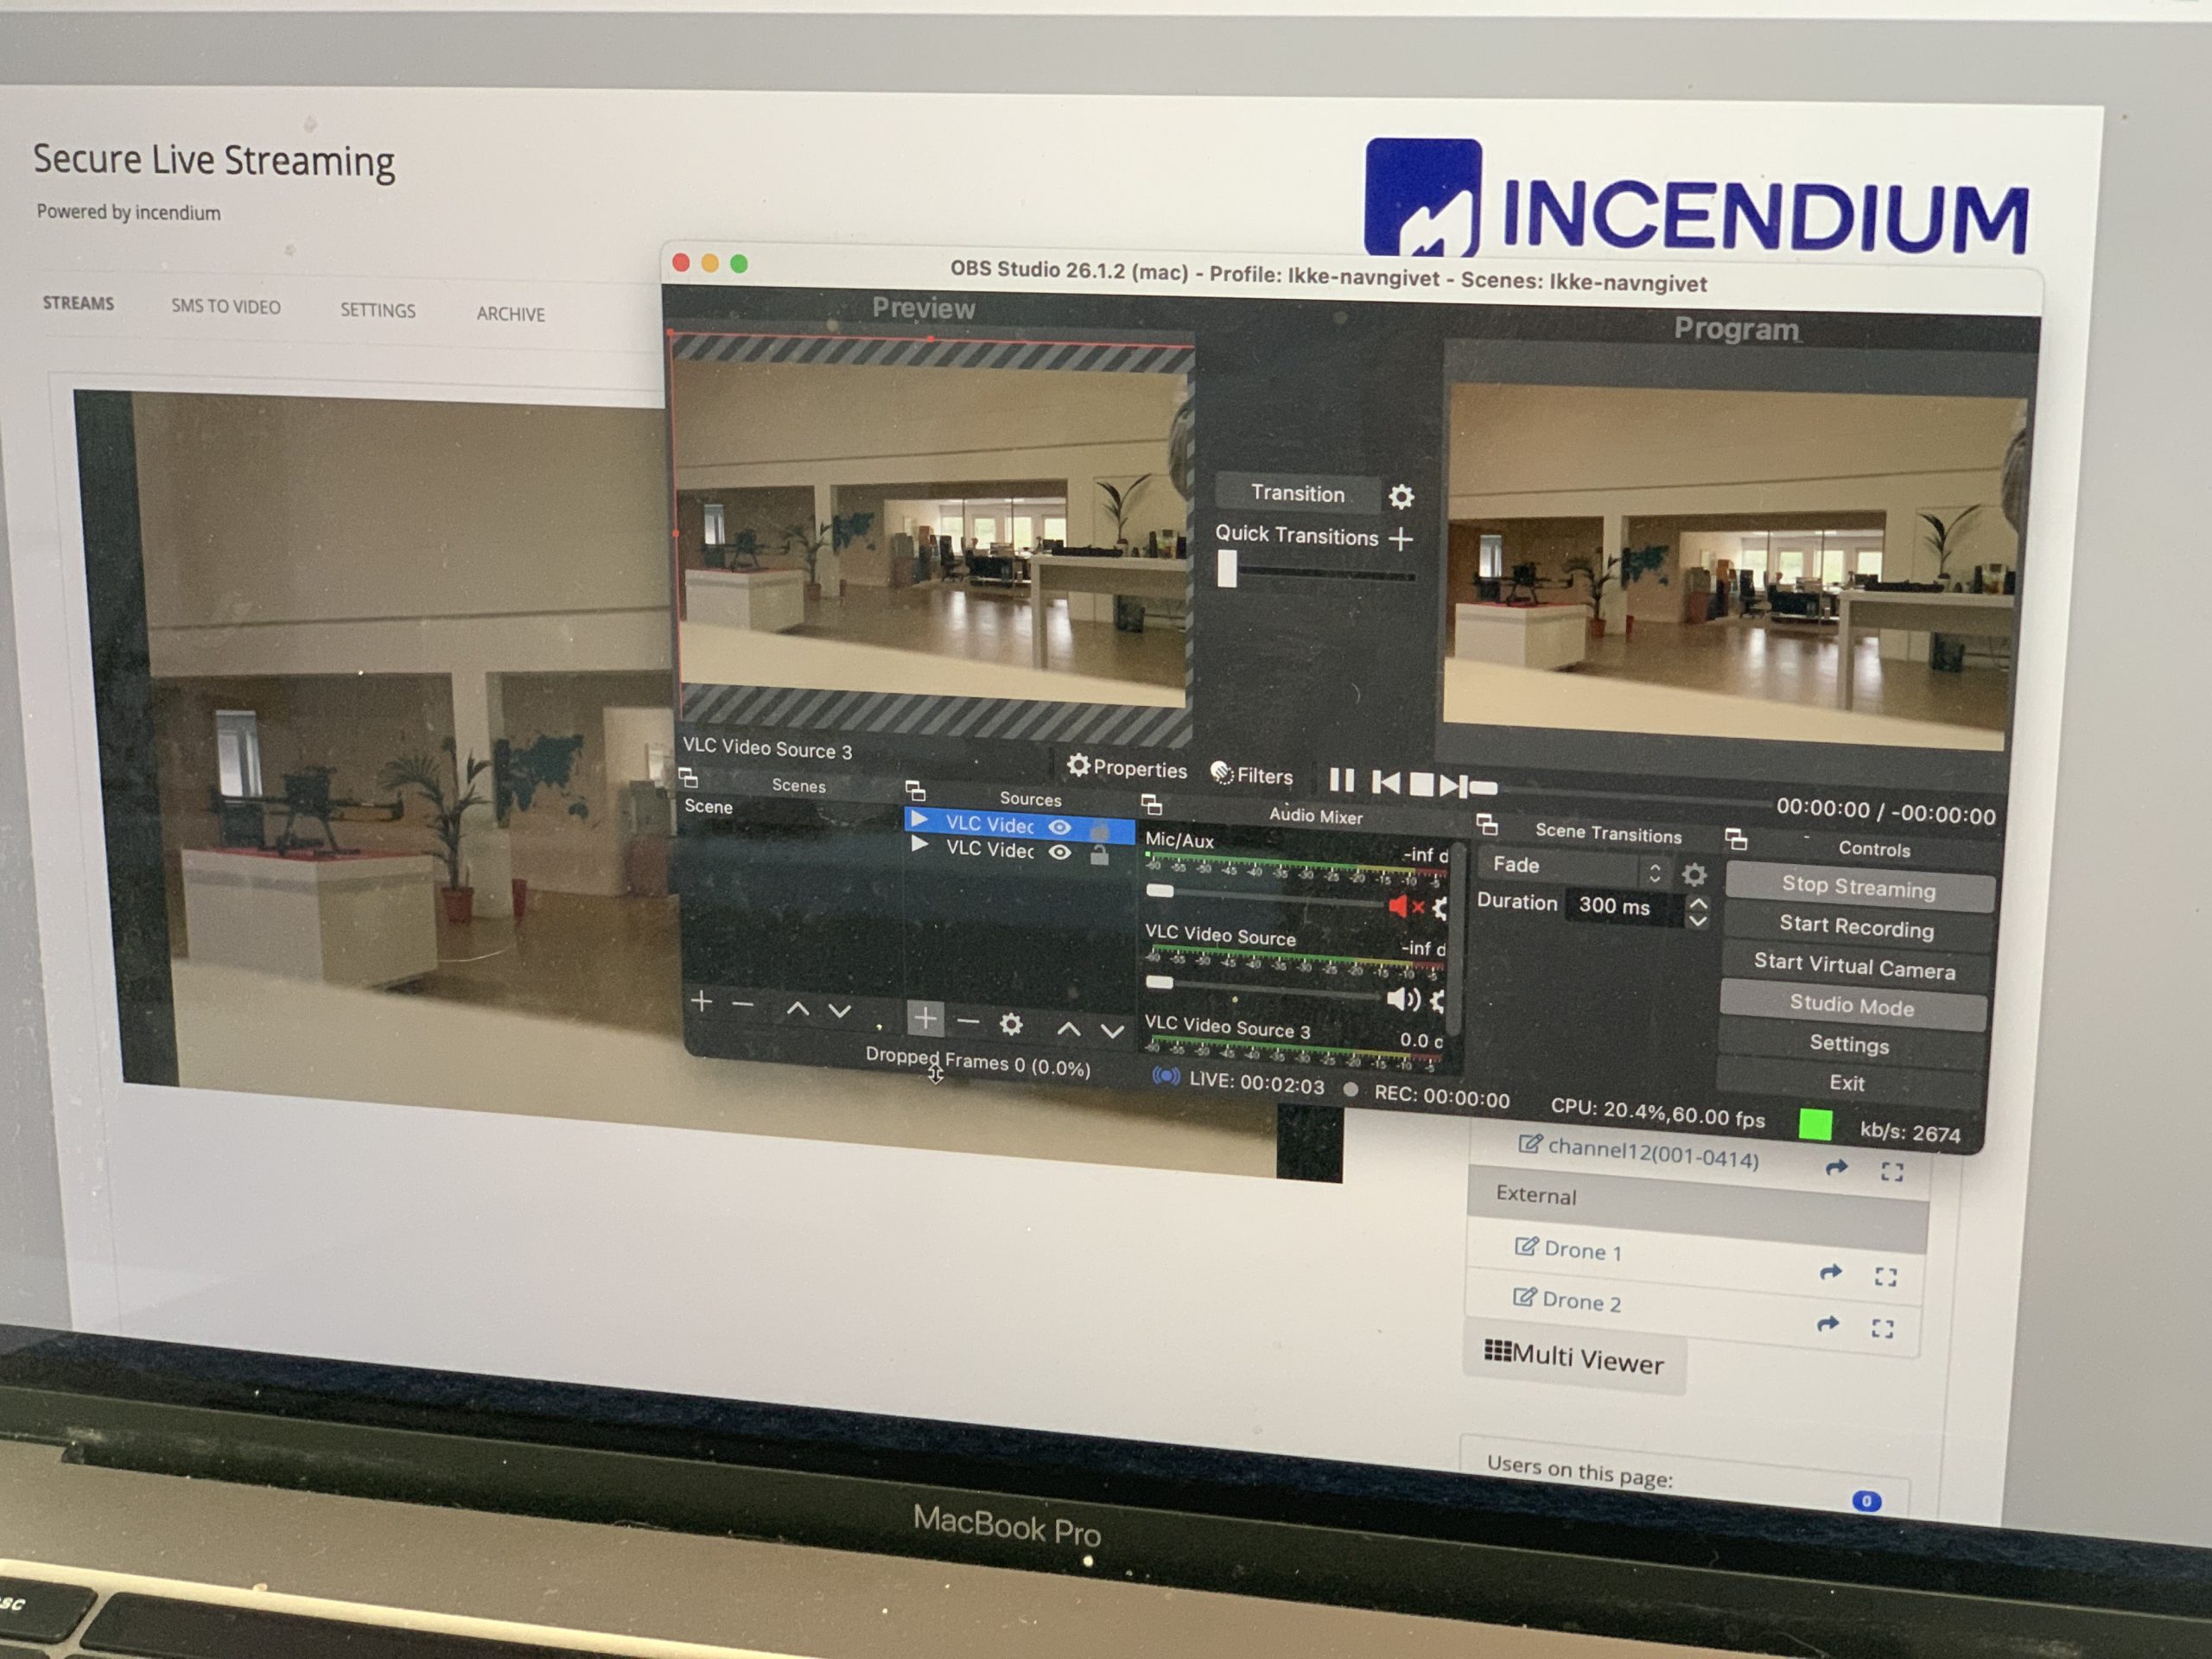Screen dimensions: 2212x1659
Task: Add a quick transition with plus icon
Action: (x=1401, y=539)
